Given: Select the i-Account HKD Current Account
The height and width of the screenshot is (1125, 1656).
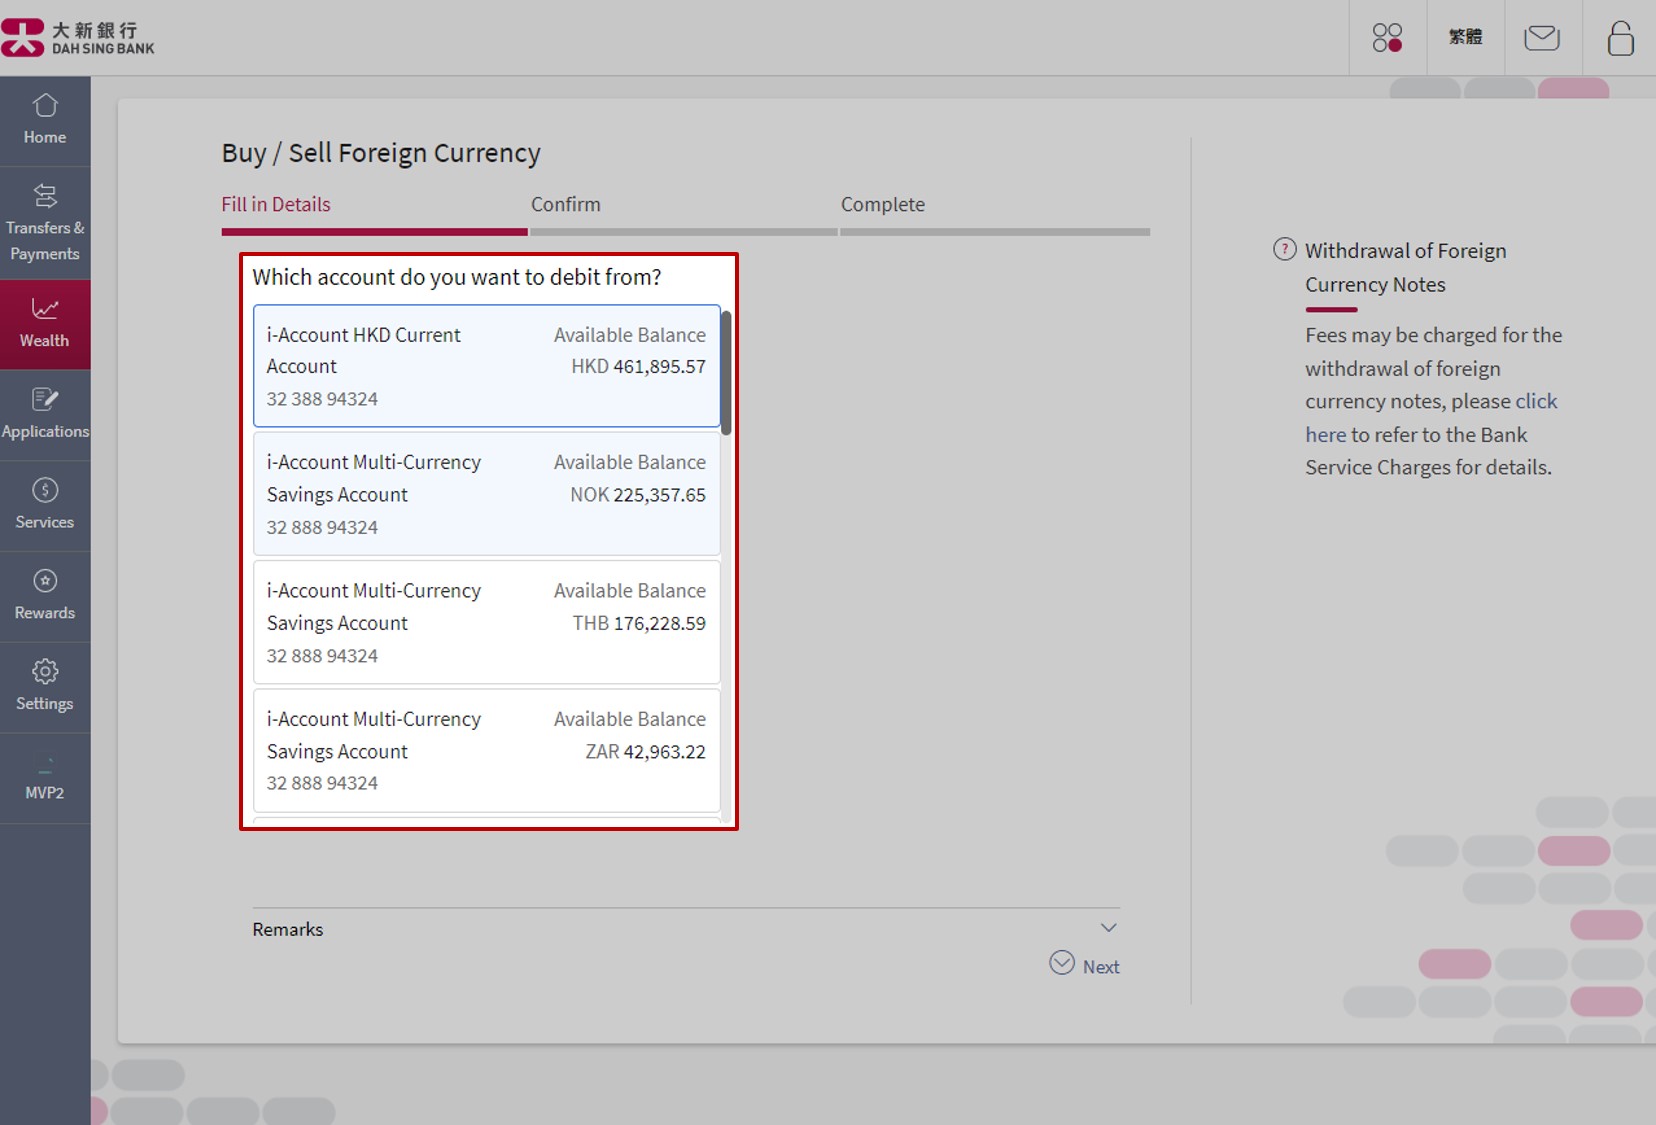Looking at the screenshot, I should [487, 366].
